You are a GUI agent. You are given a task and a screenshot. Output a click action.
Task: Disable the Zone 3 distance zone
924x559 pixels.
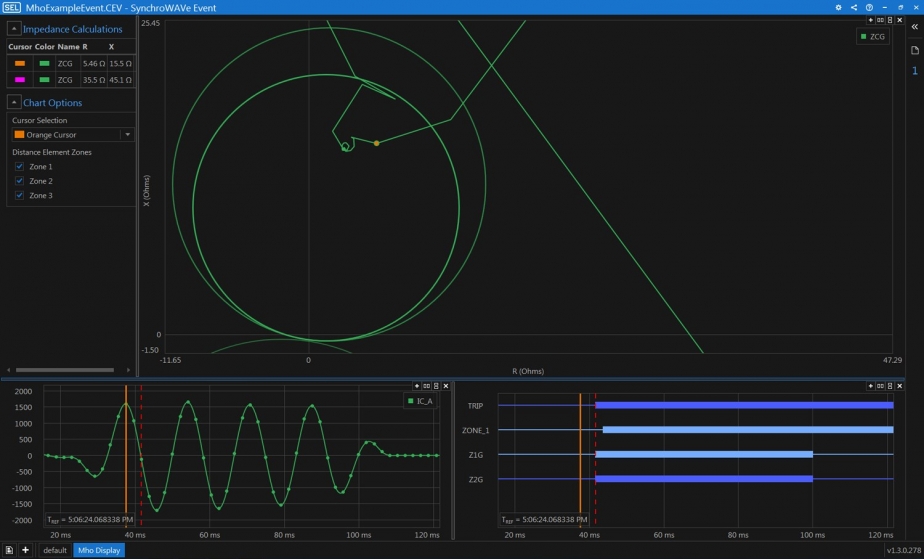pos(19,195)
